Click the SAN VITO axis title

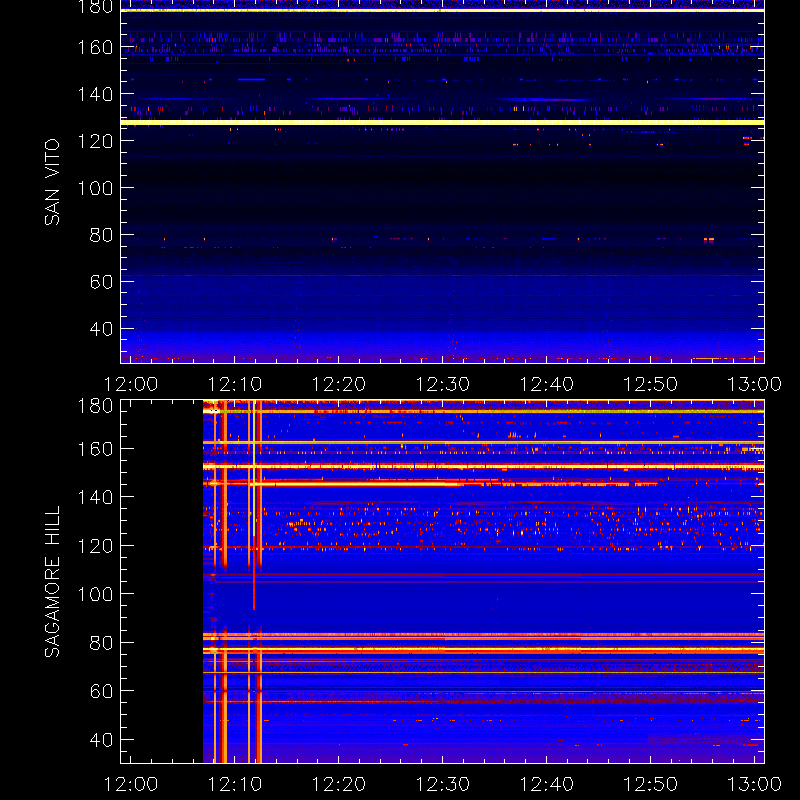pyautogui.click(x=52, y=182)
